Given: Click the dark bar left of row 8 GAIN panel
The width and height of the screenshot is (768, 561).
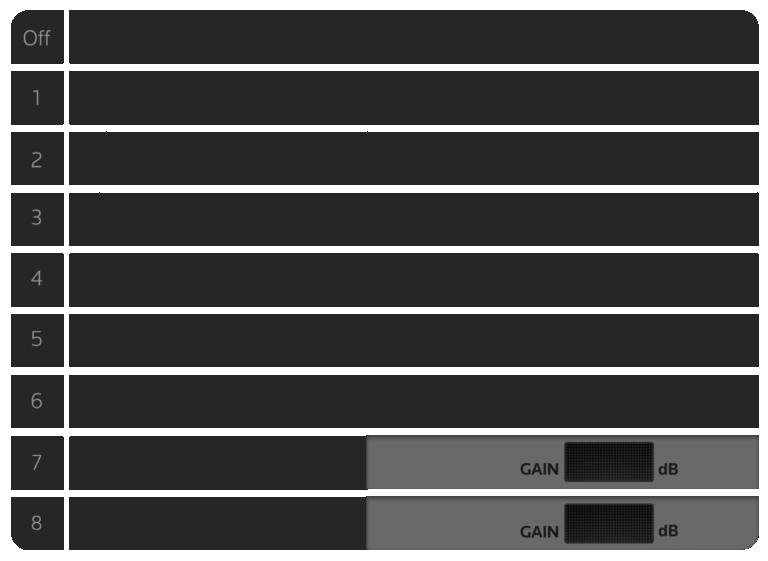Looking at the screenshot, I should pos(218,523).
